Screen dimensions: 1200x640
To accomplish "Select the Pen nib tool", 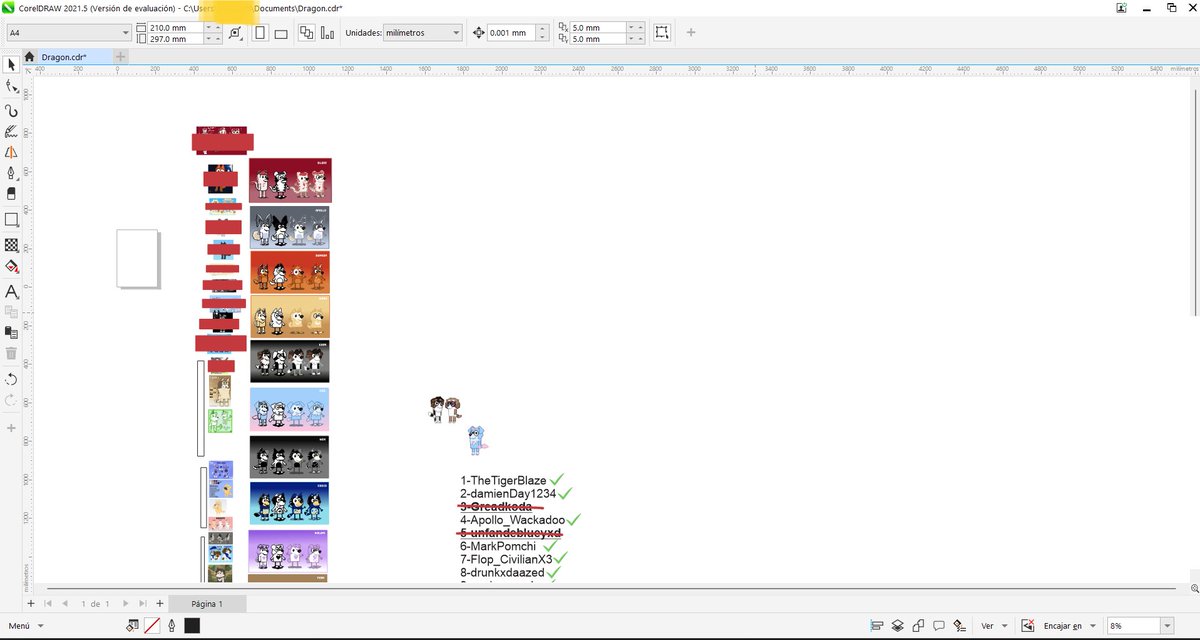I will coord(11,174).
